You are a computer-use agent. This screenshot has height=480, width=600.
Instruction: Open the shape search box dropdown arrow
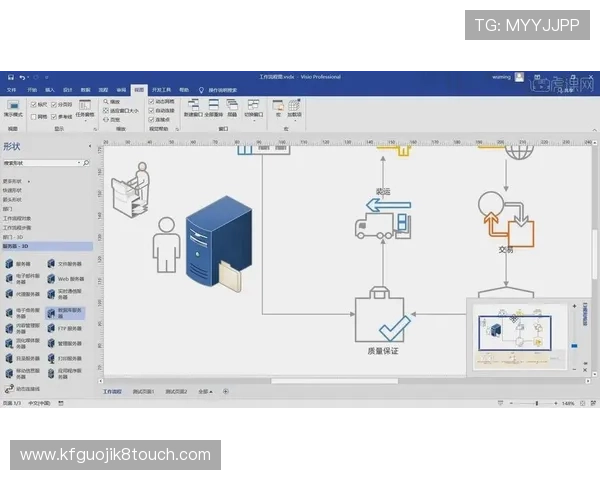(x=79, y=163)
